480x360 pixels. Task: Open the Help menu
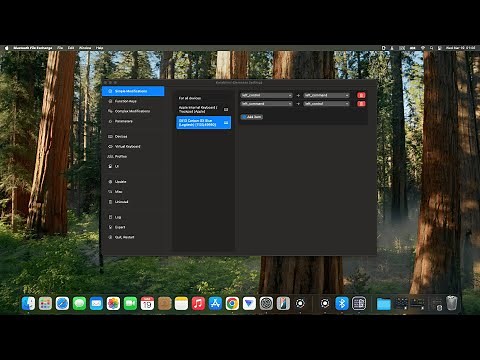pos(100,48)
